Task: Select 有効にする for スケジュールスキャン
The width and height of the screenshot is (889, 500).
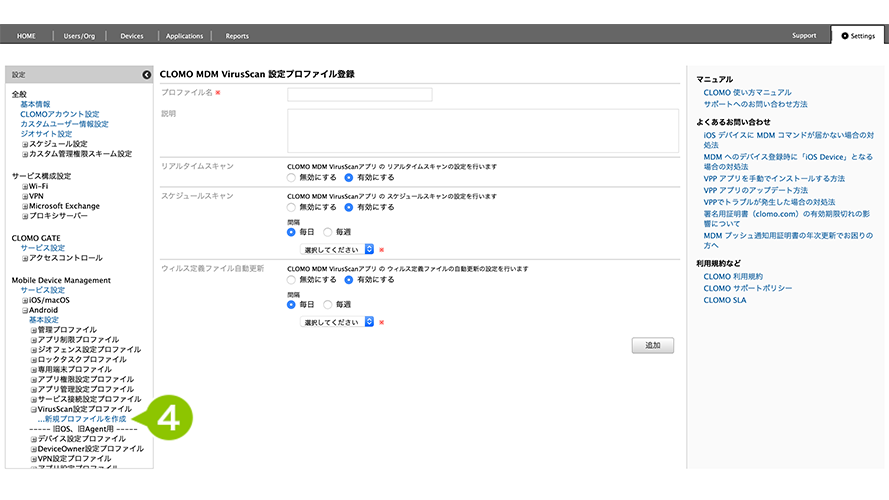Action: 349,207
